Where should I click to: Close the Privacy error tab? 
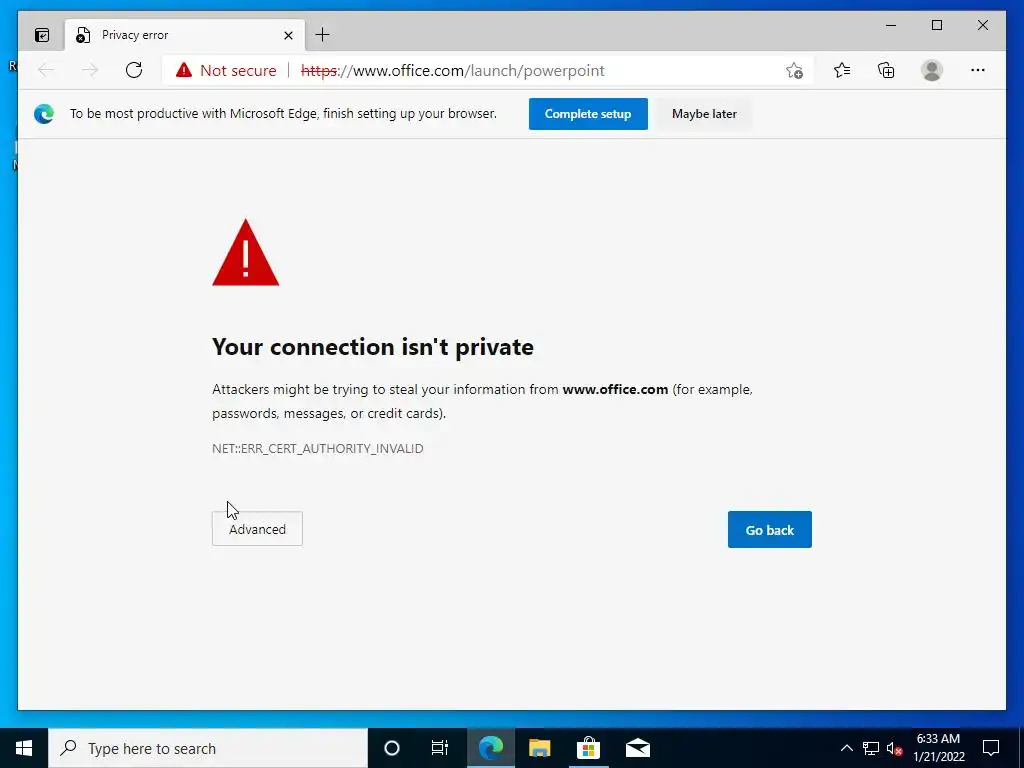click(x=288, y=35)
